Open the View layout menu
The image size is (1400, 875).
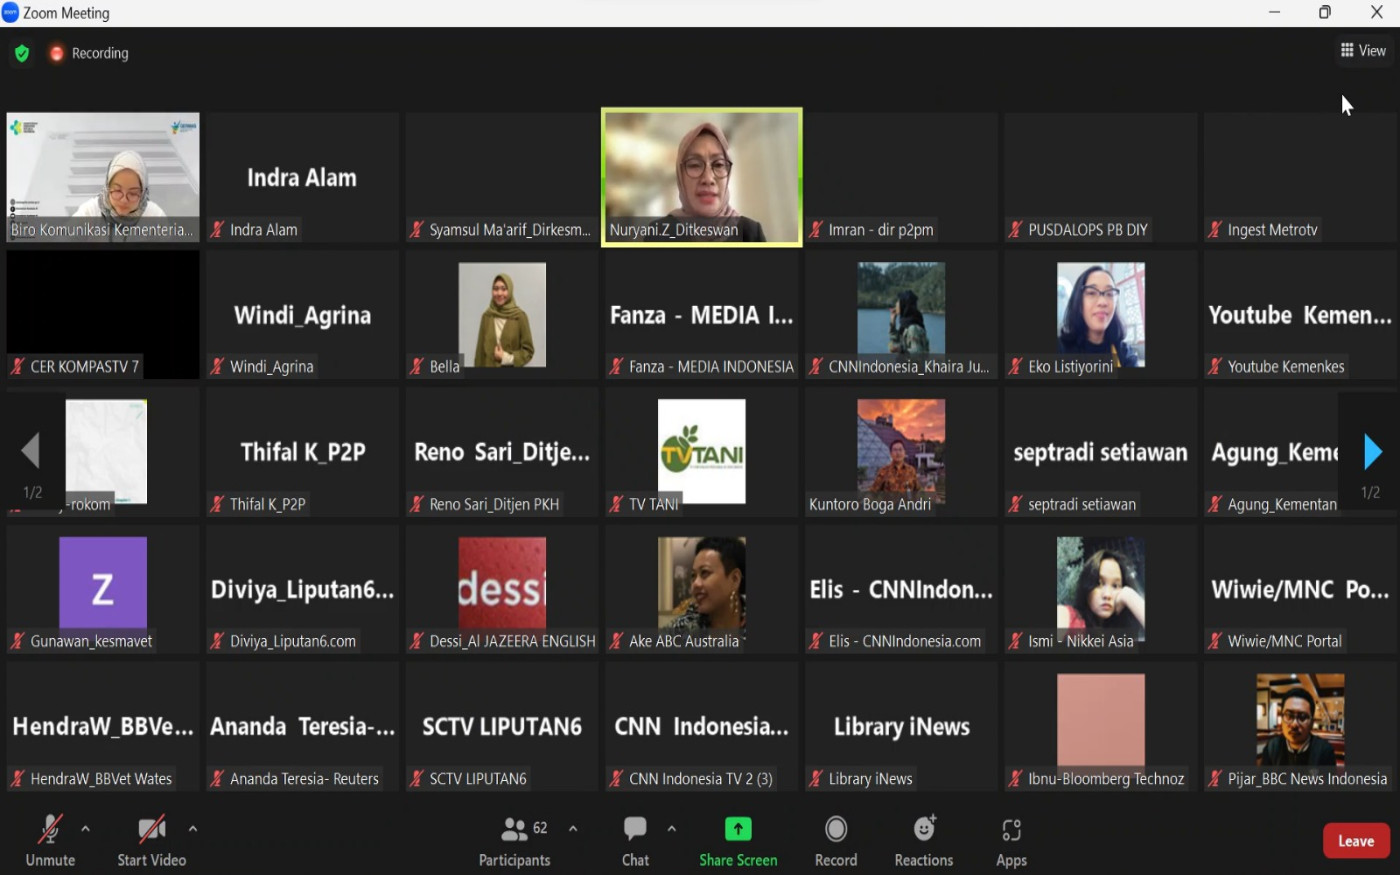click(1363, 50)
